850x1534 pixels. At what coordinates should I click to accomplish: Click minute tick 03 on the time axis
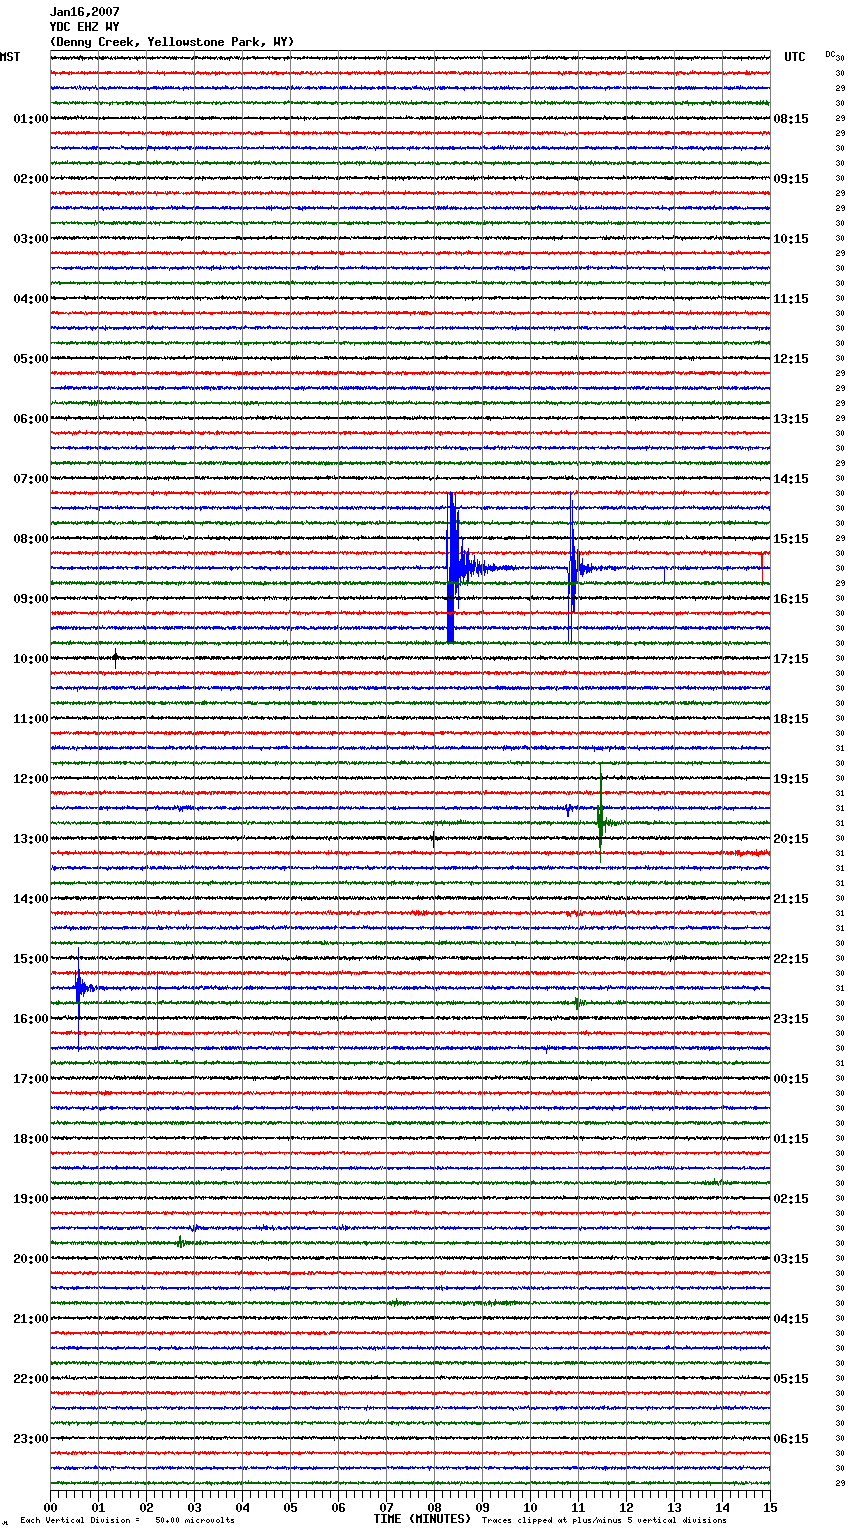[x=195, y=1508]
